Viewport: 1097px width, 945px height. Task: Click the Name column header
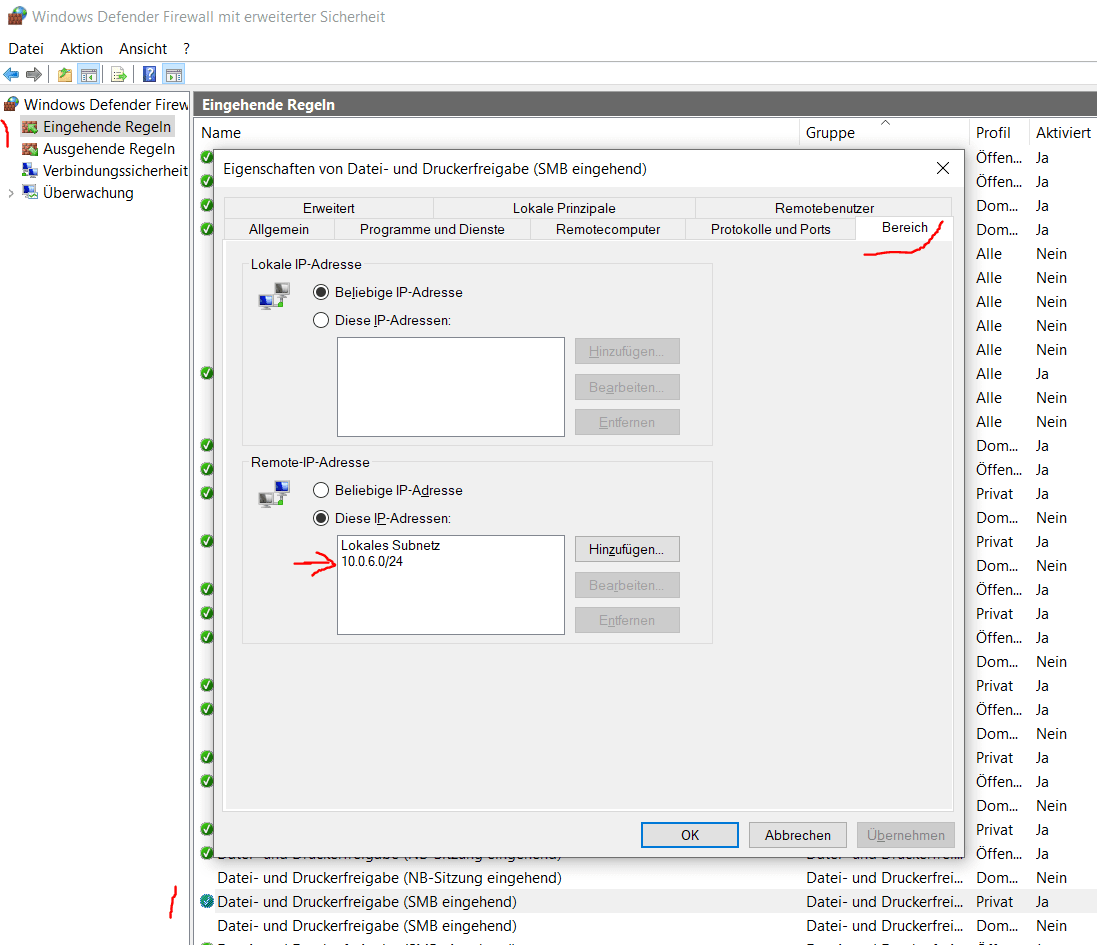[x=497, y=133]
